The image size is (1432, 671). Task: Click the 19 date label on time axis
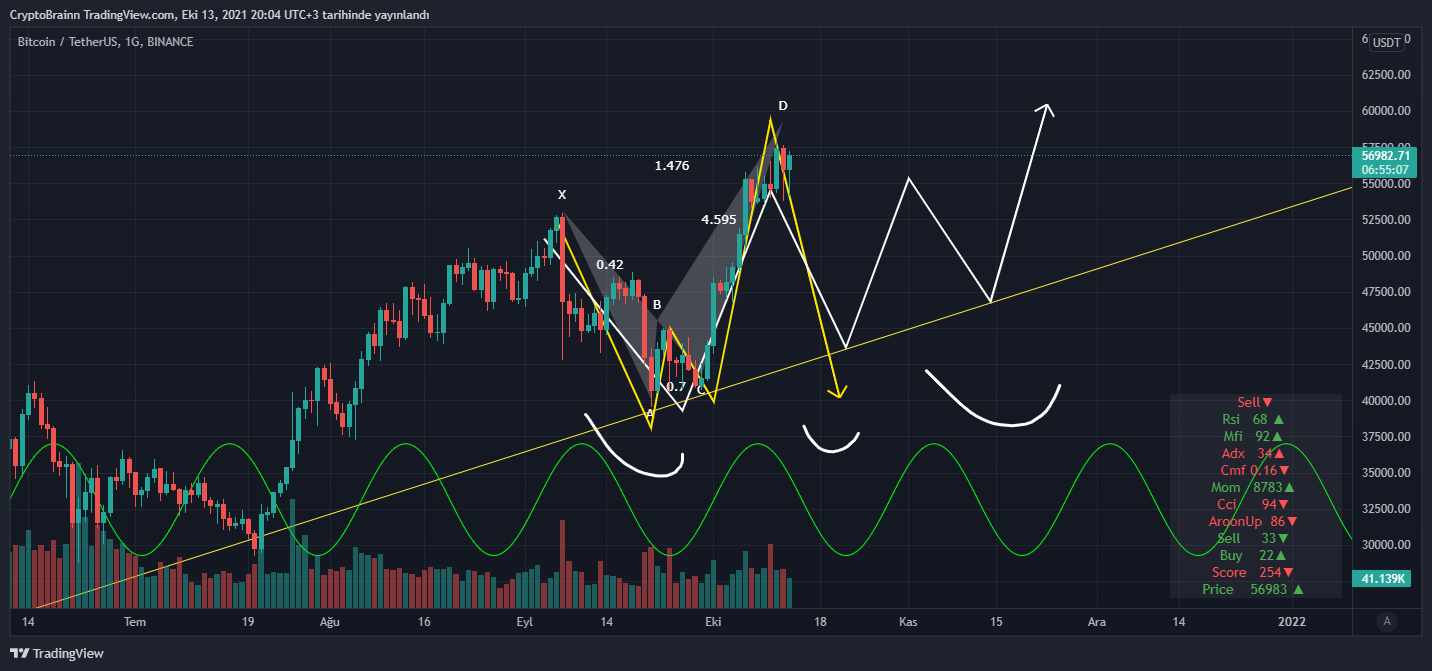click(249, 622)
